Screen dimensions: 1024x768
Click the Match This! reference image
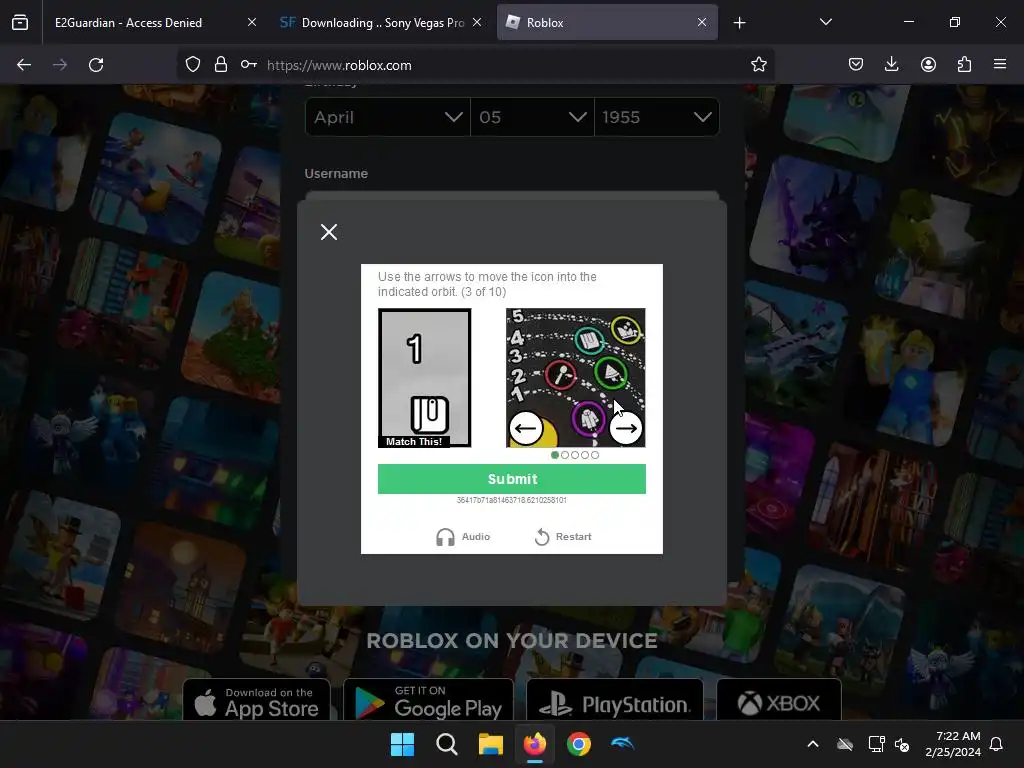424,378
